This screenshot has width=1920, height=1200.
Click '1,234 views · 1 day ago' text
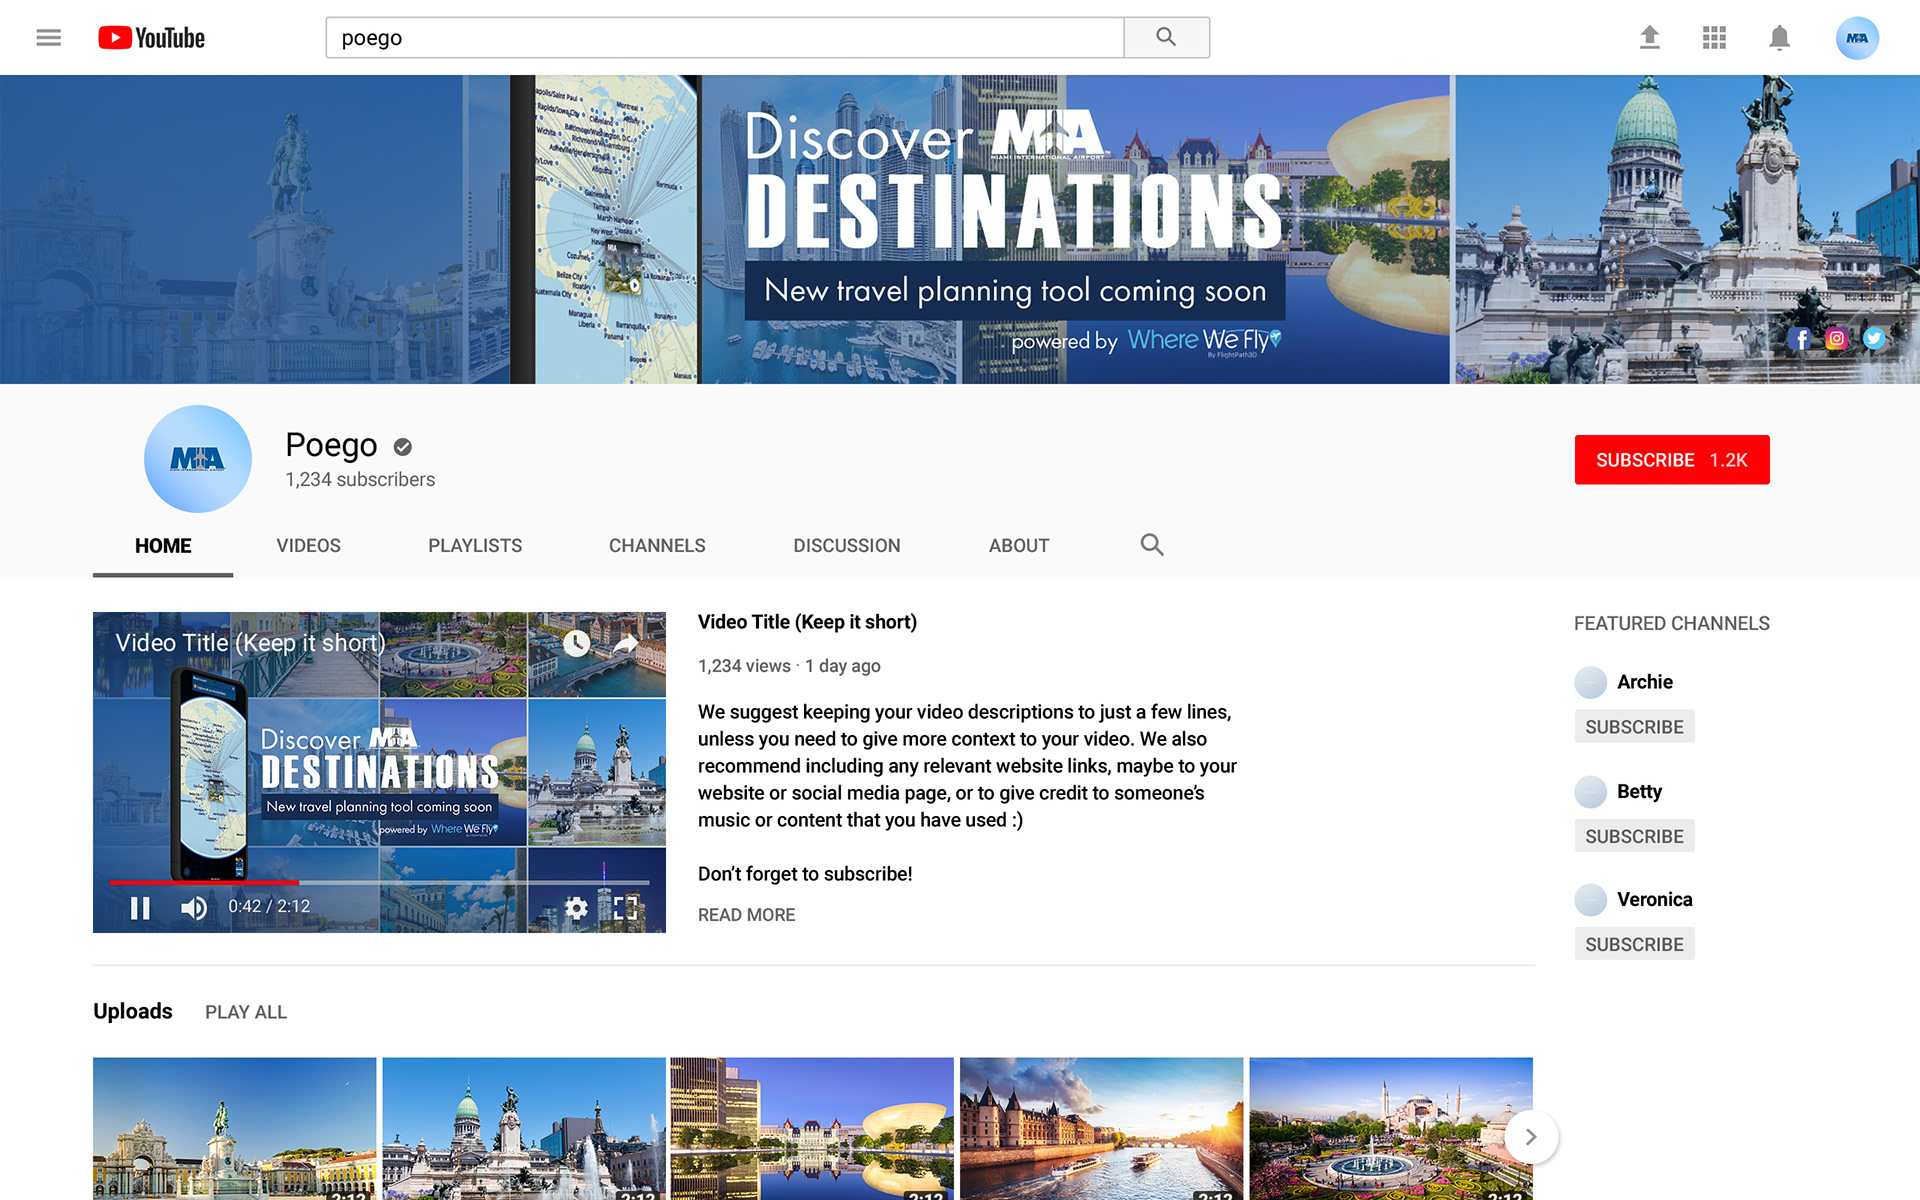pos(789,666)
